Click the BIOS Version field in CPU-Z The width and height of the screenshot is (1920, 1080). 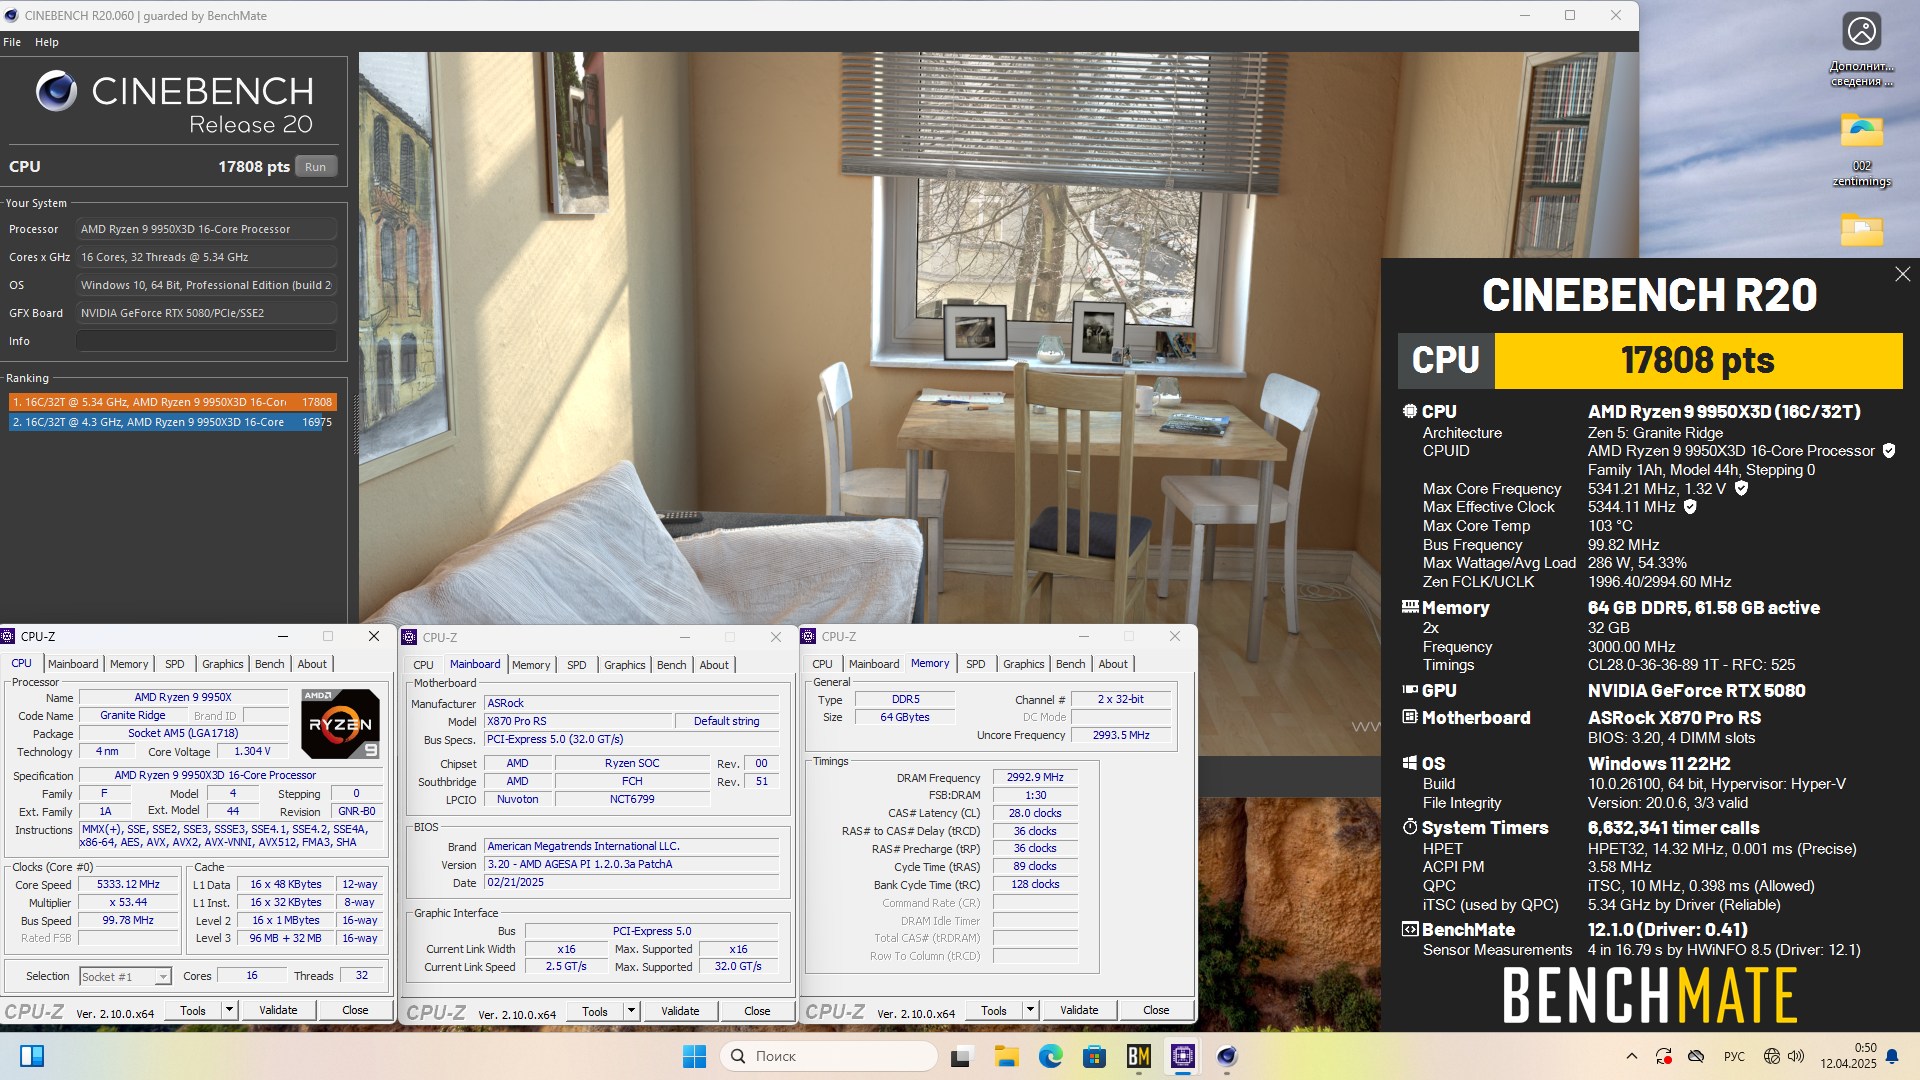tap(632, 864)
